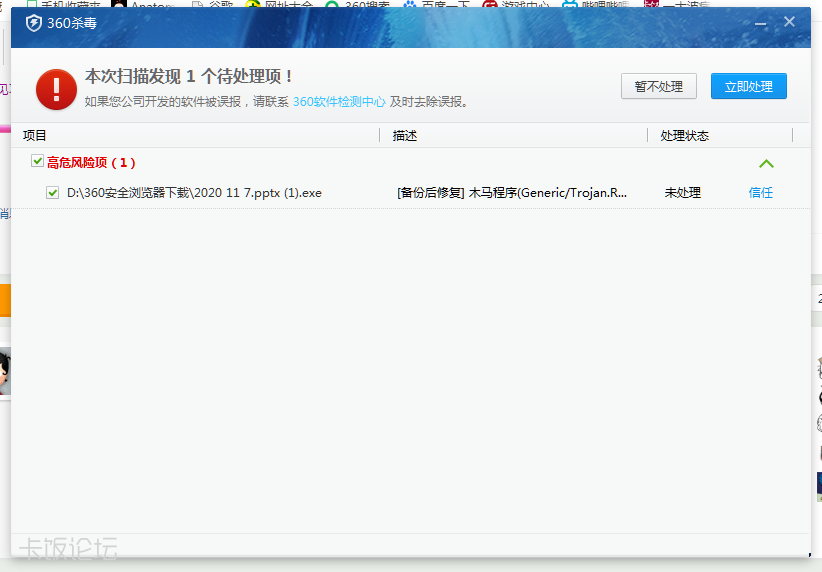Click the 高危风险项 (1) red group label
Viewport: 822px width, 572px height.
click(x=91, y=163)
